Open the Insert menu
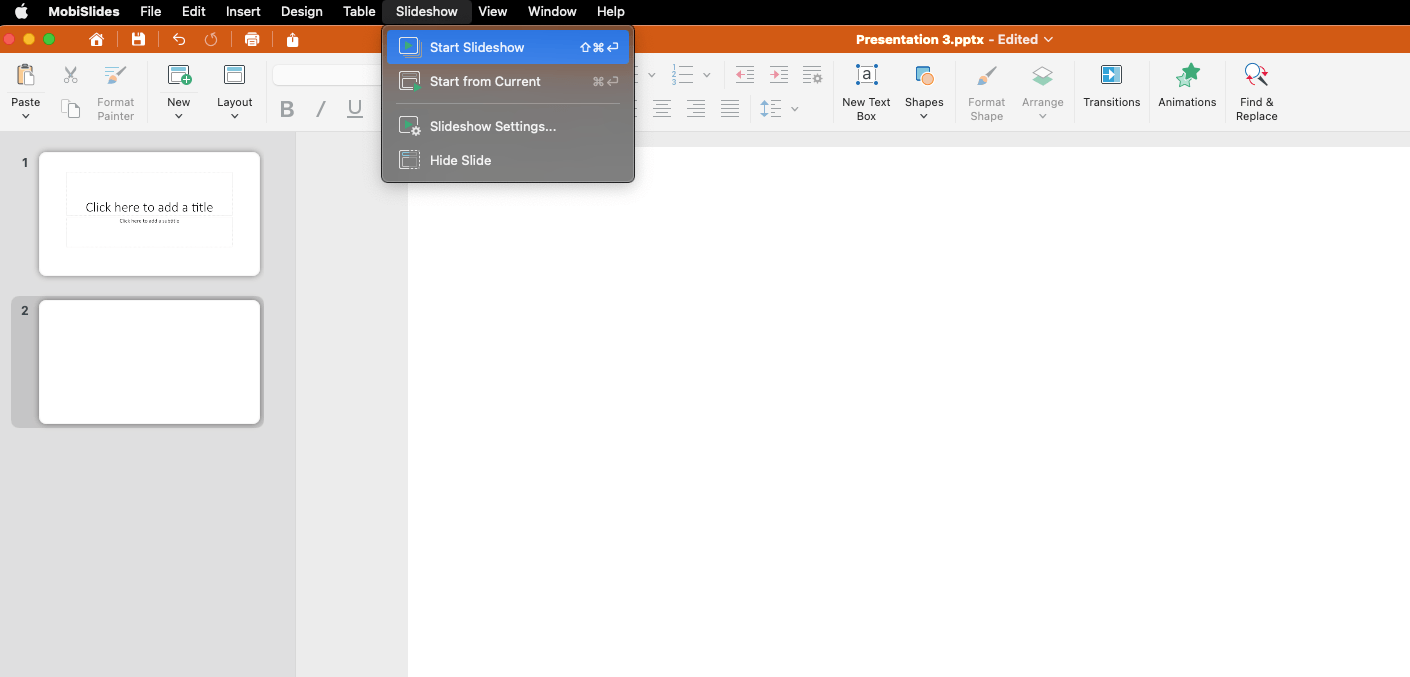This screenshot has height=677, width=1410. (x=243, y=12)
